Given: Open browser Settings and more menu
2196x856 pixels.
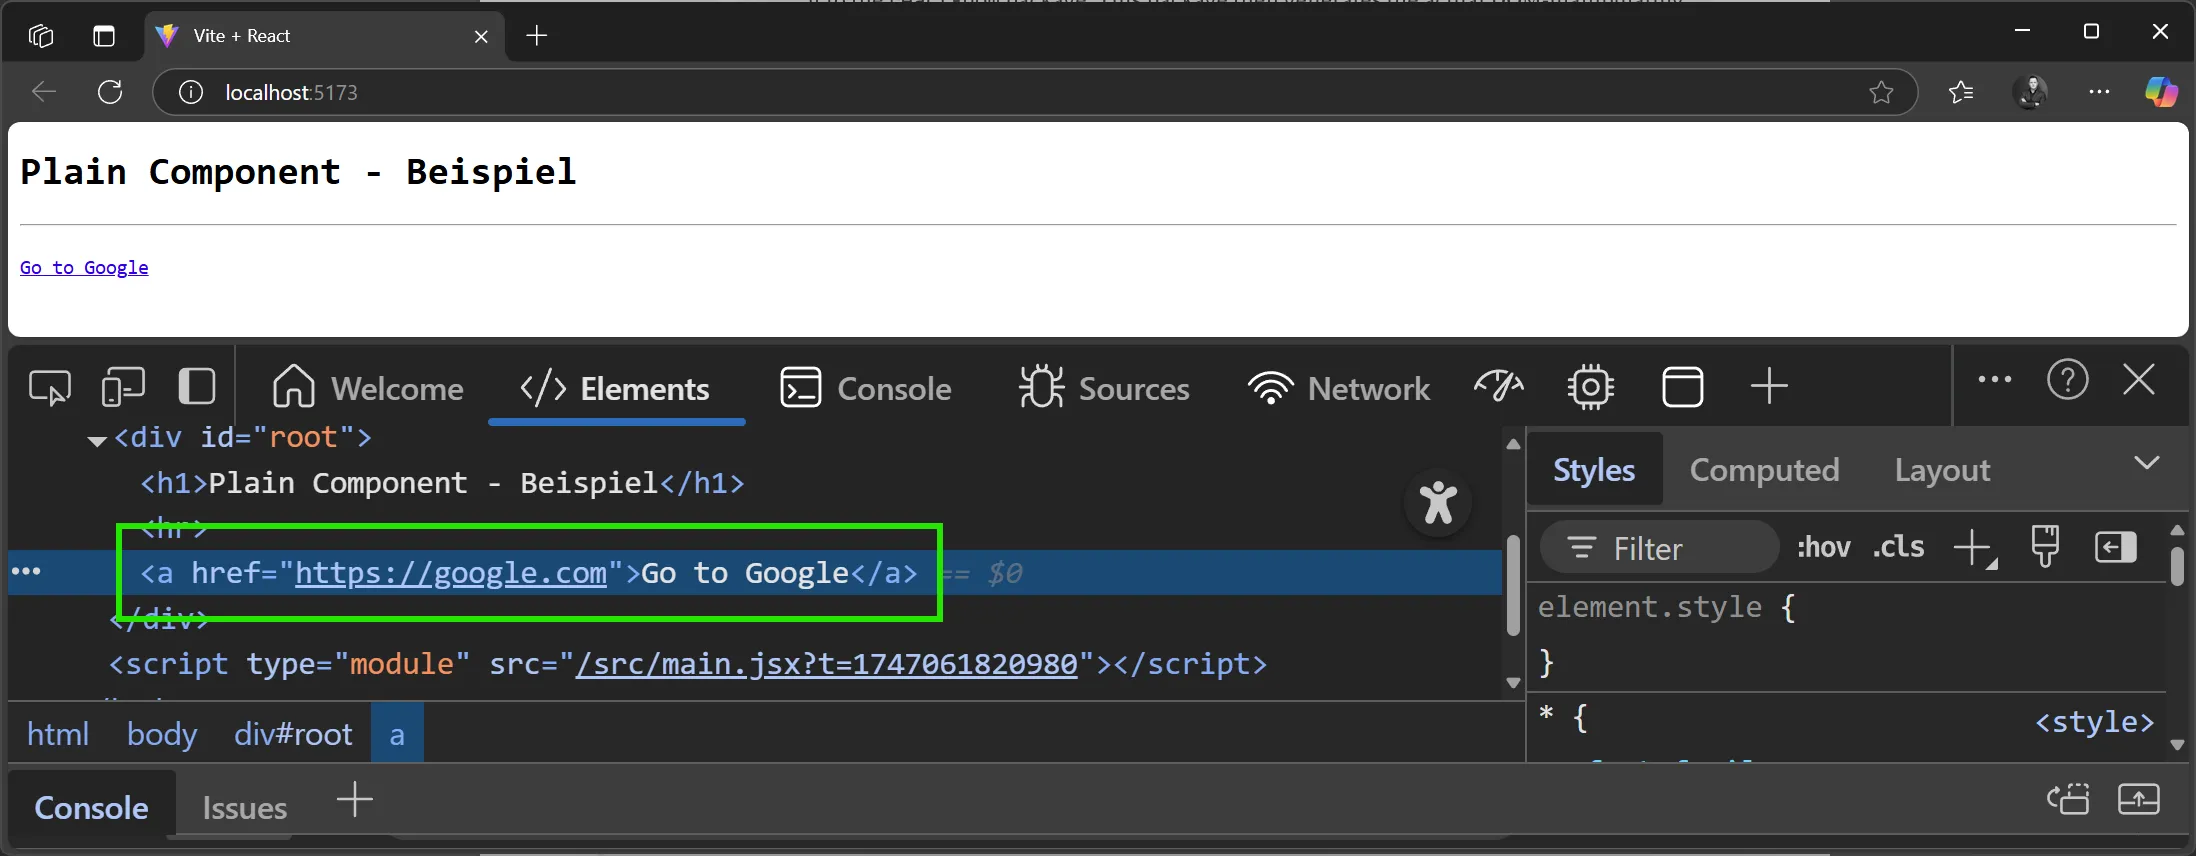Looking at the screenshot, I should [2099, 92].
